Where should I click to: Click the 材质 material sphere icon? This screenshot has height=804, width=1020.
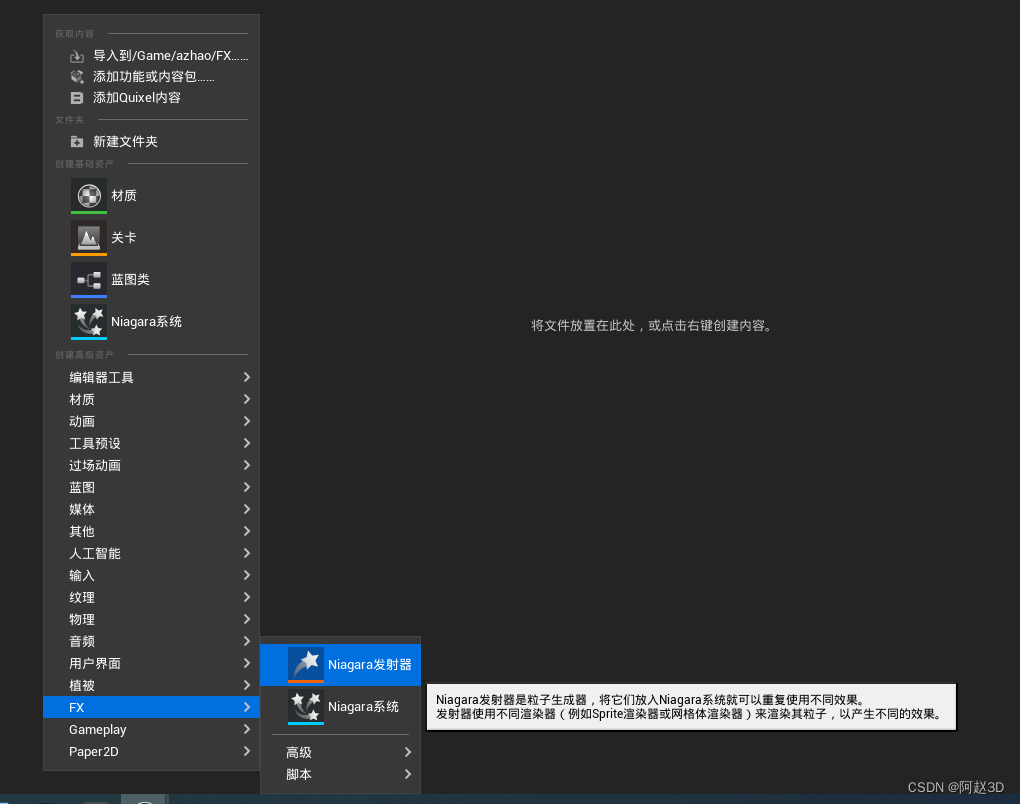click(89, 196)
